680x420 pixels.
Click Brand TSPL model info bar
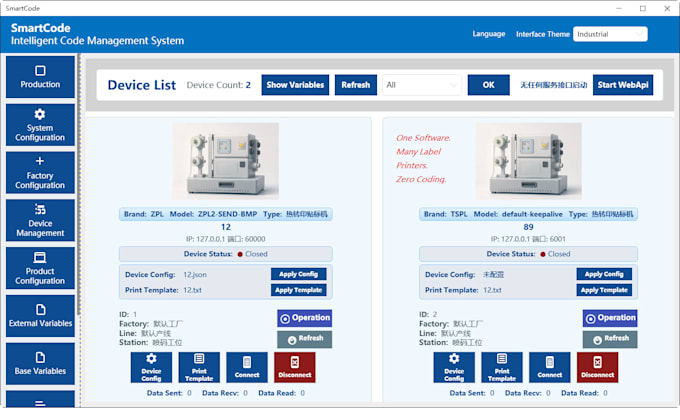click(x=528, y=214)
